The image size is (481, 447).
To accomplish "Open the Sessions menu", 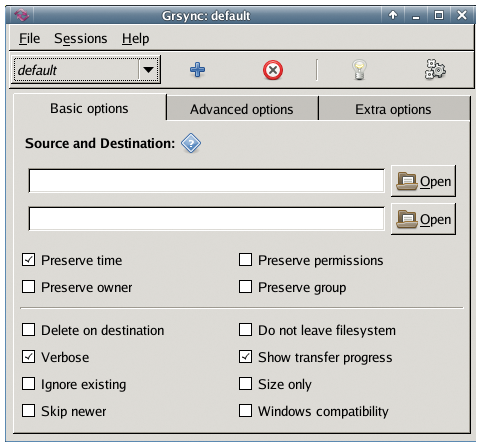I will (81, 38).
